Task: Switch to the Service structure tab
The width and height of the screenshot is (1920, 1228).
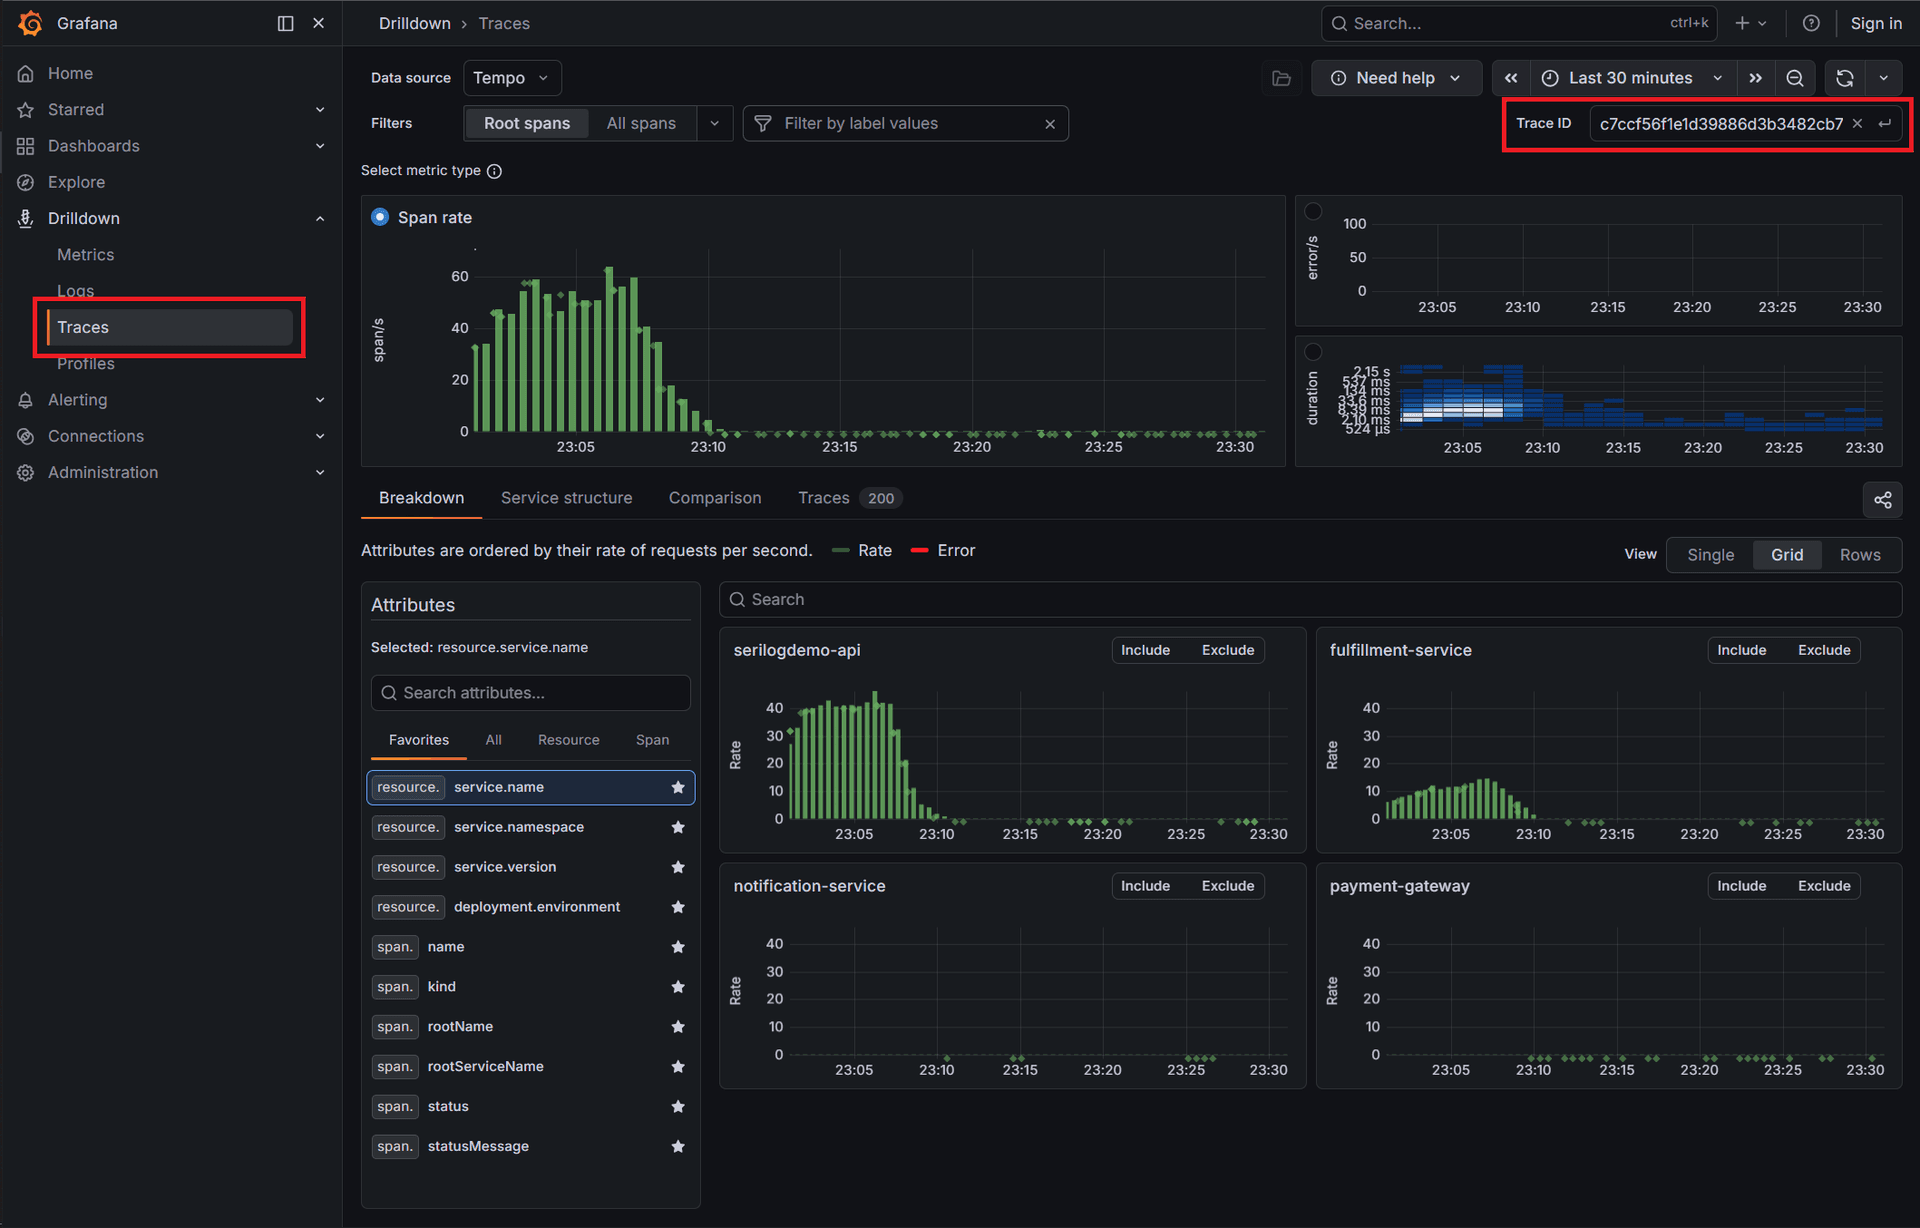Action: coord(566,497)
